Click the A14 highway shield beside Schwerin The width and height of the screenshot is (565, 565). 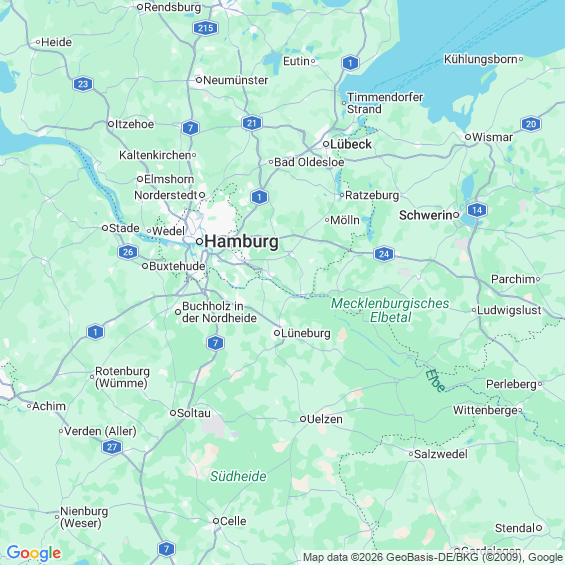point(477,210)
